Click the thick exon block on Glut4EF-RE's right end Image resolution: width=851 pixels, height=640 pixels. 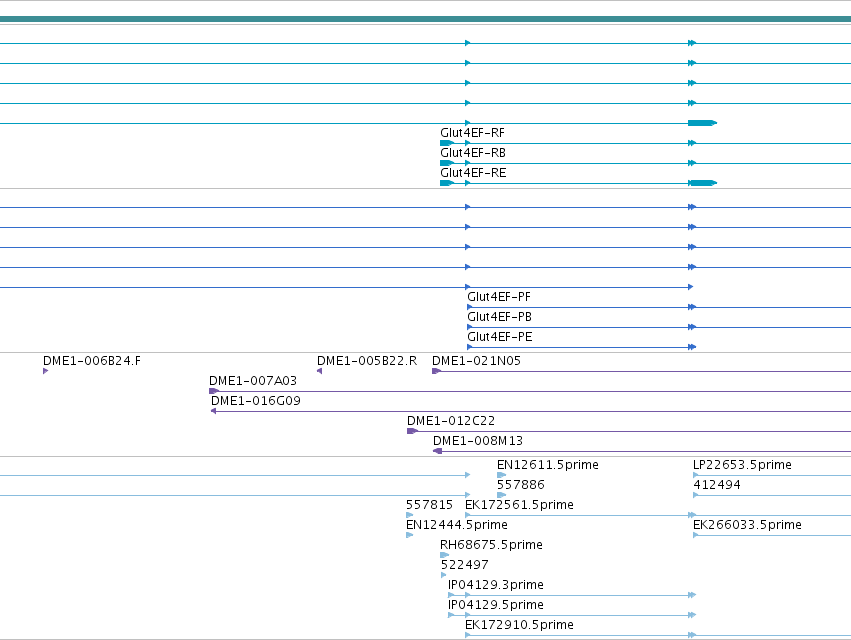[x=702, y=183]
